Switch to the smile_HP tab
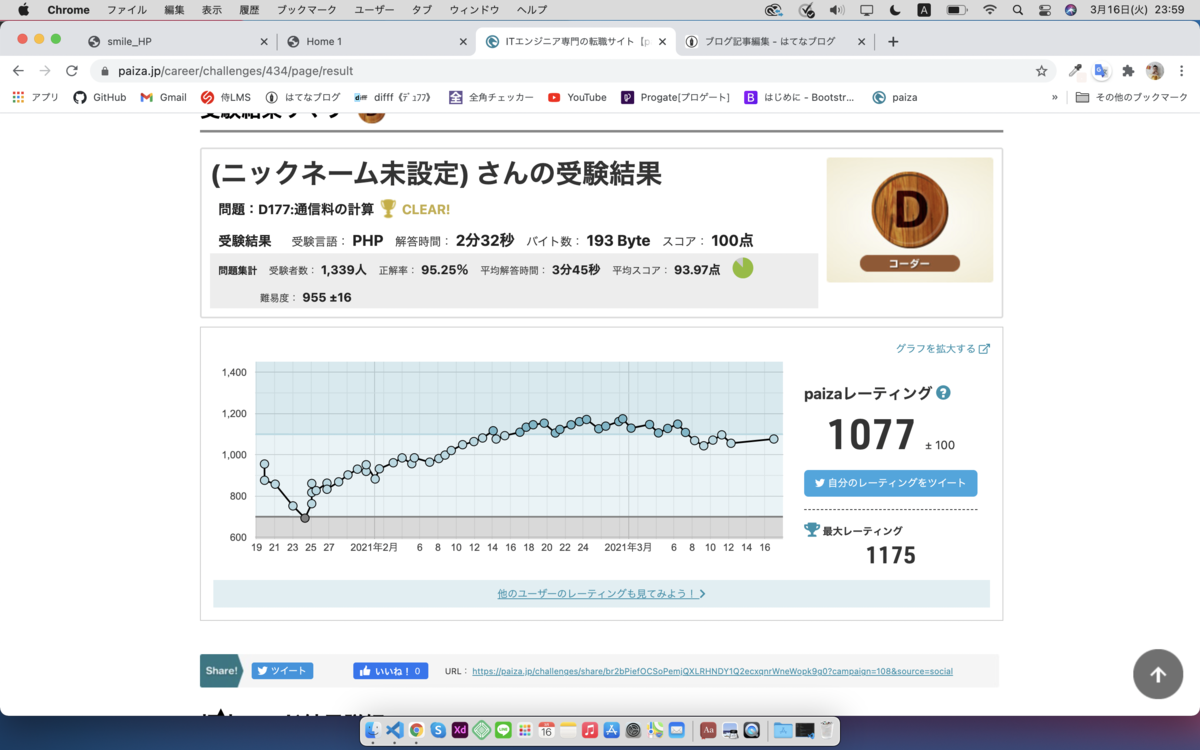Viewport: 1200px width, 750px height. pyautogui.click(x=178, y=42)
